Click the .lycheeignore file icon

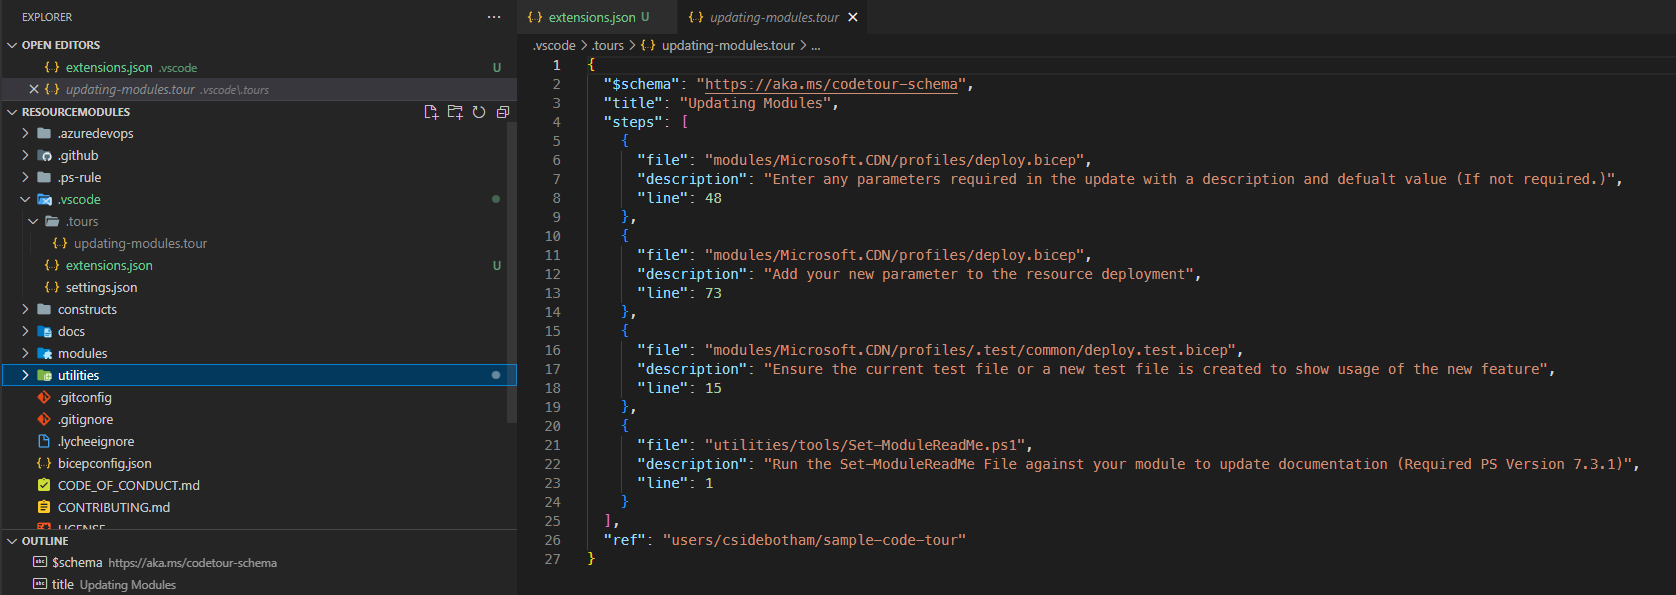click(44, 441)
